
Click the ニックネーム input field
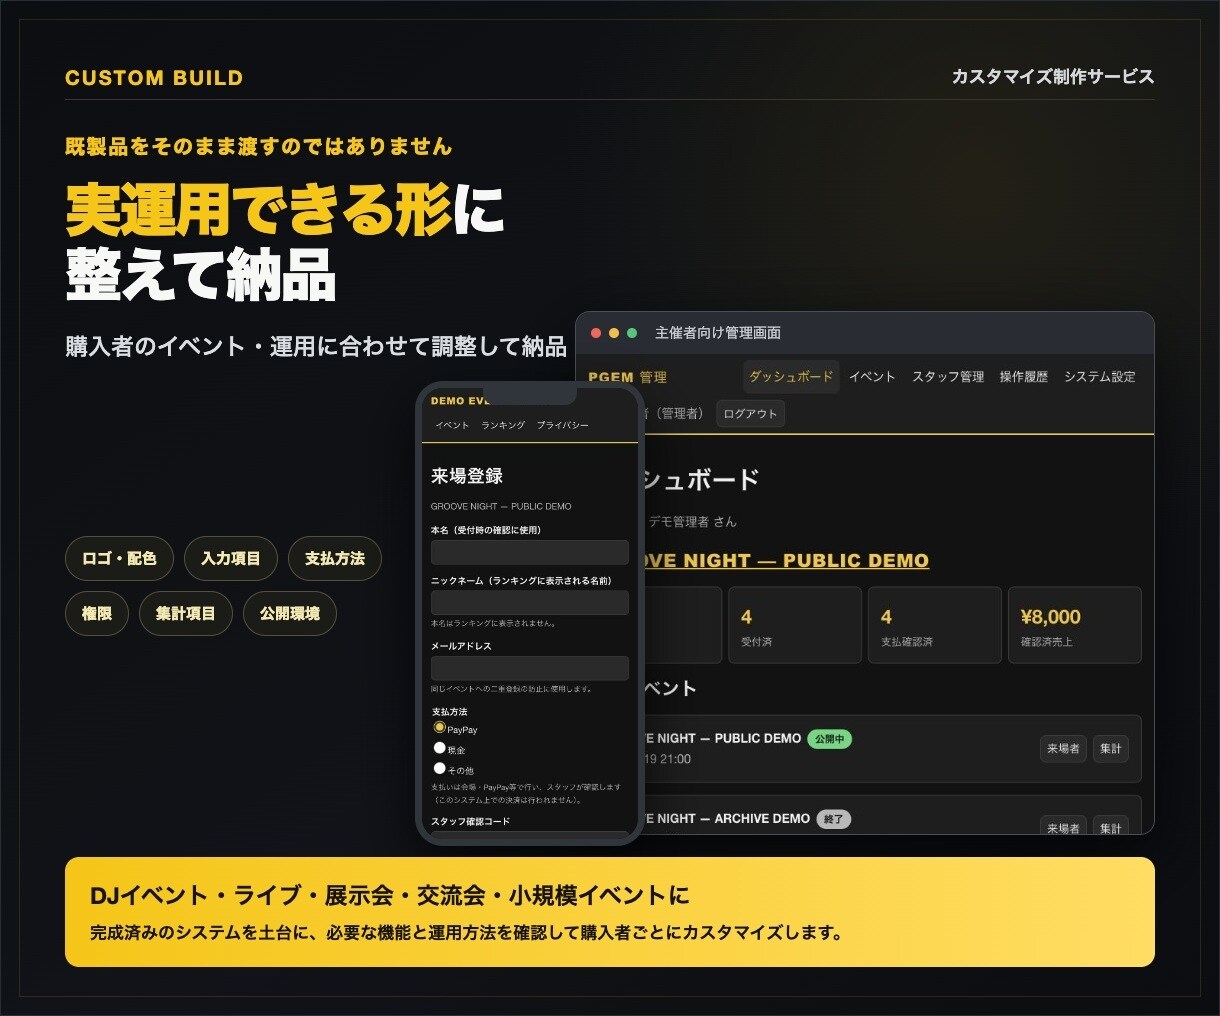530,602
